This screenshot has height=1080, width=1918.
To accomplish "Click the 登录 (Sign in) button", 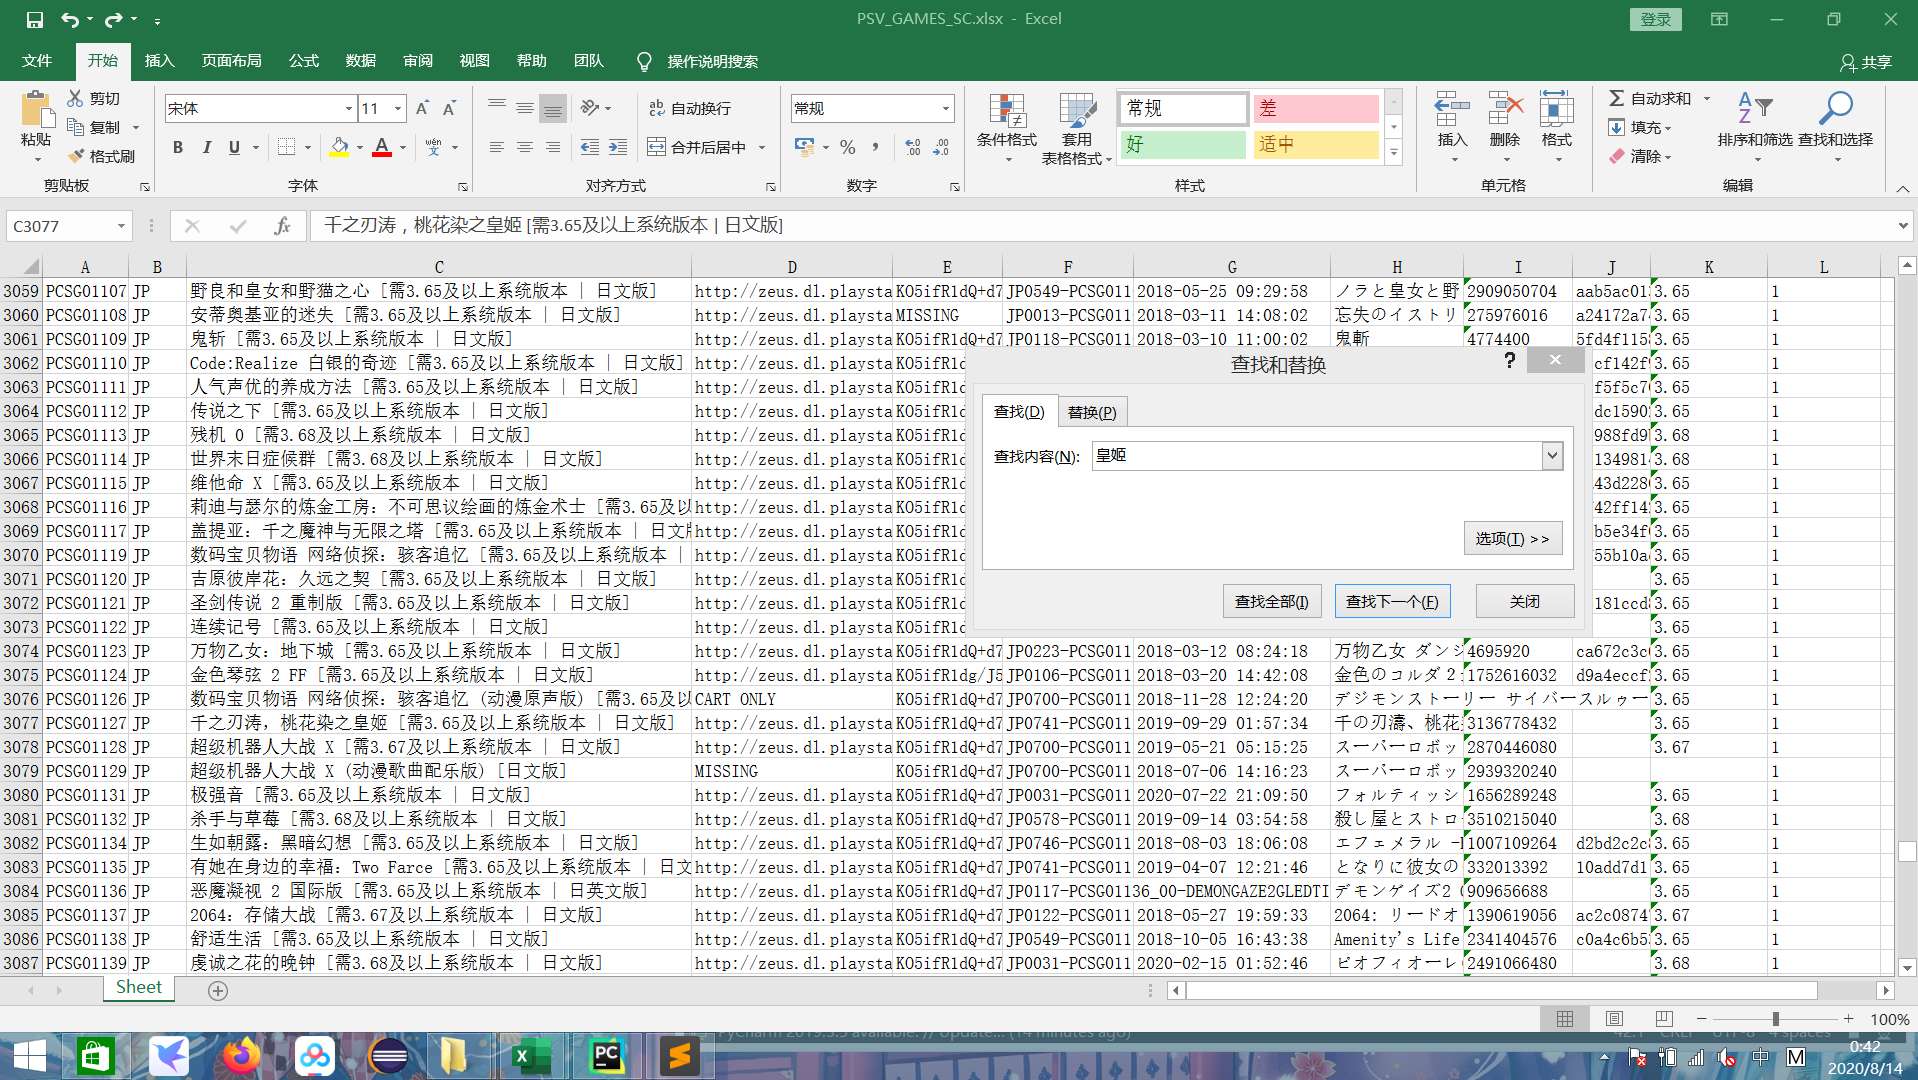I will pos(1656,19).
